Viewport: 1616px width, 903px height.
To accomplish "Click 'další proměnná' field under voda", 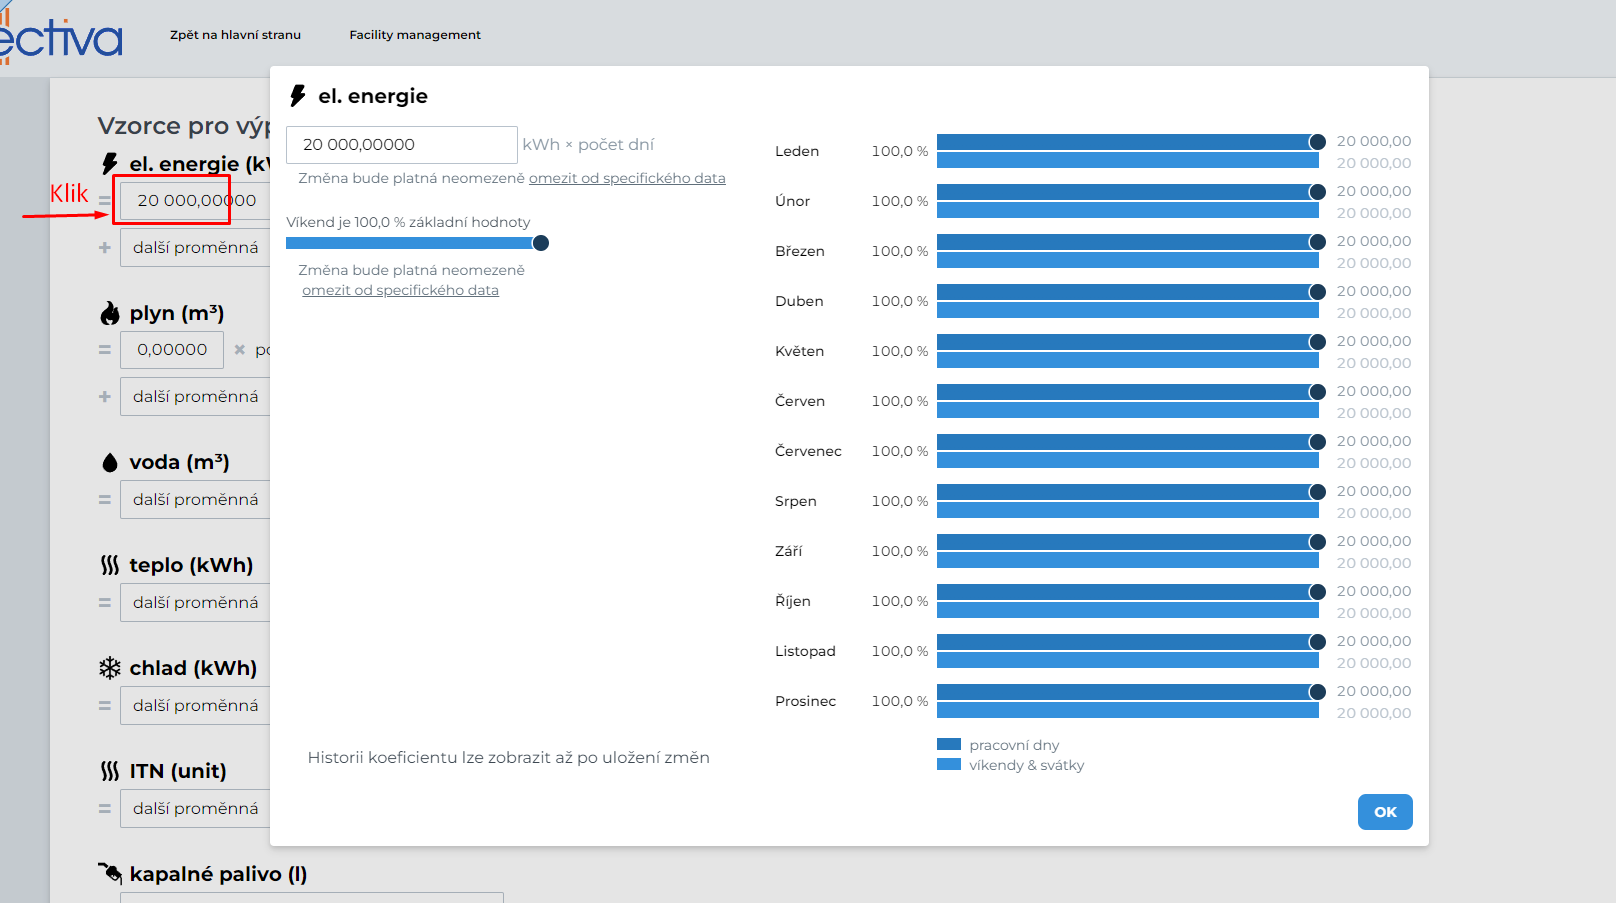I will (x=196, y=500).
